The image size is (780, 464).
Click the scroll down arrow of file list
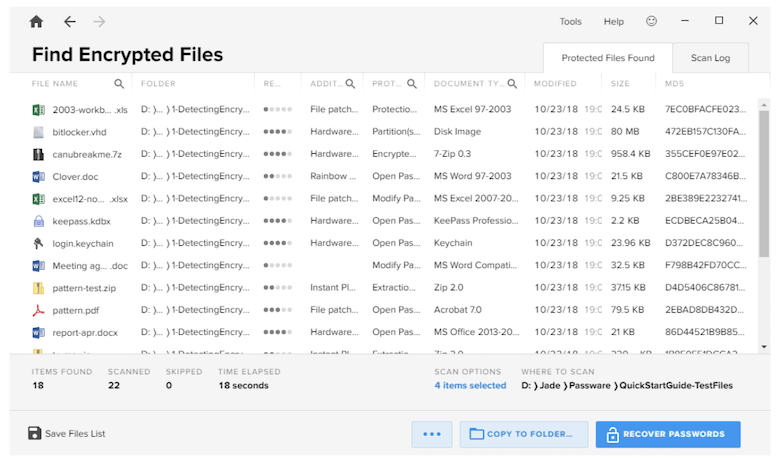point(764,347)
